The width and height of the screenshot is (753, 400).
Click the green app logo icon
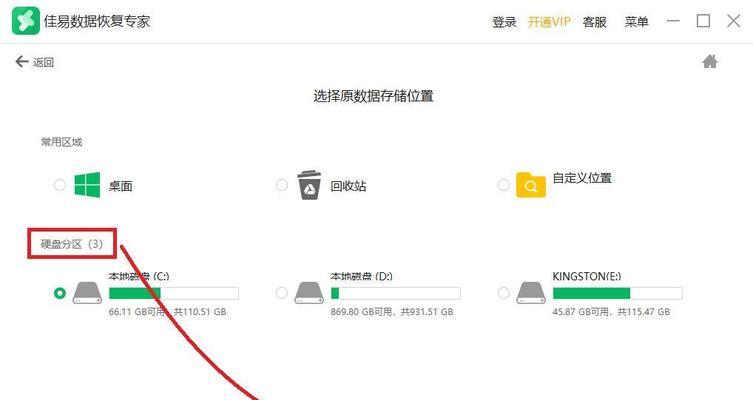(x=26, y=21)
